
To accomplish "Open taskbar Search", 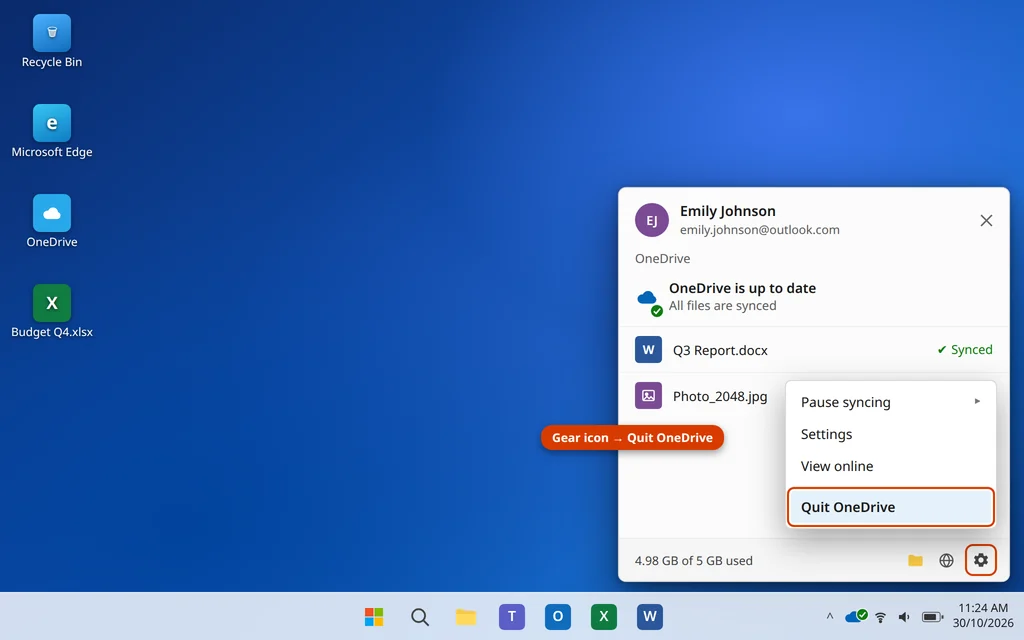I will (x=420, y=616).
